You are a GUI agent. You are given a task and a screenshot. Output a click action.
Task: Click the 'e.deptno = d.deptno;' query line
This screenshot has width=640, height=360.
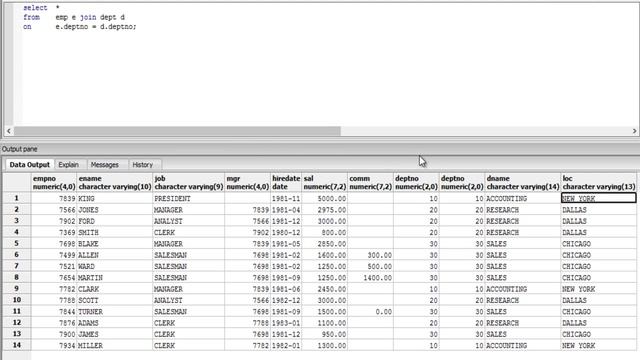click(96, 27)
